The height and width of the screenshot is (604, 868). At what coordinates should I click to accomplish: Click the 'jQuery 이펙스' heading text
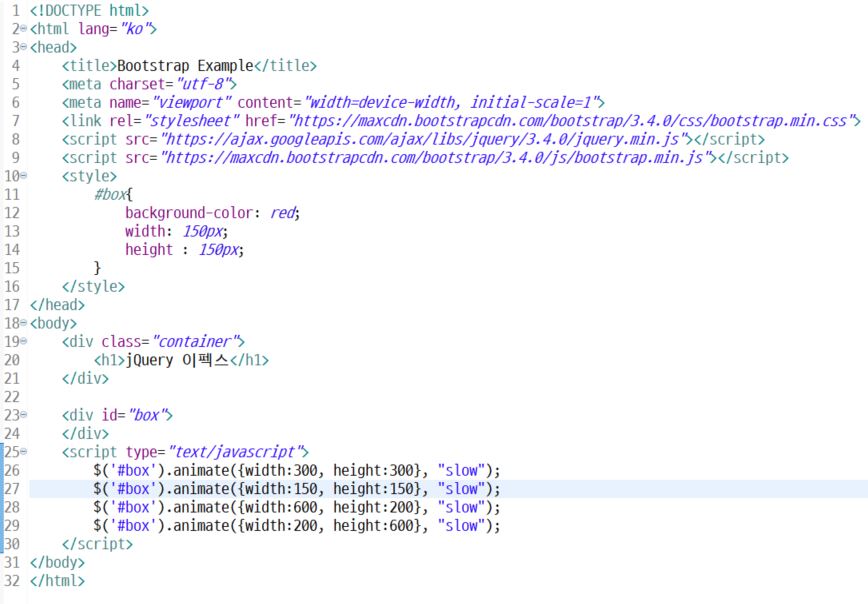coord(177,360)
